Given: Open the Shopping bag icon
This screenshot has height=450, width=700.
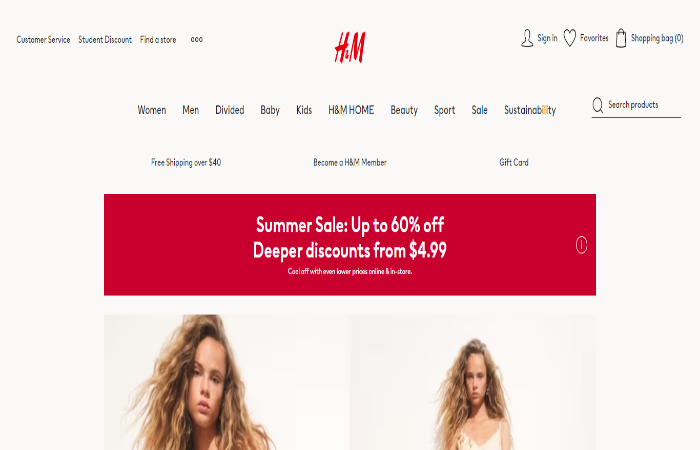Looking at the screenshot, I should pyautogui.click(x=621, y=38).
